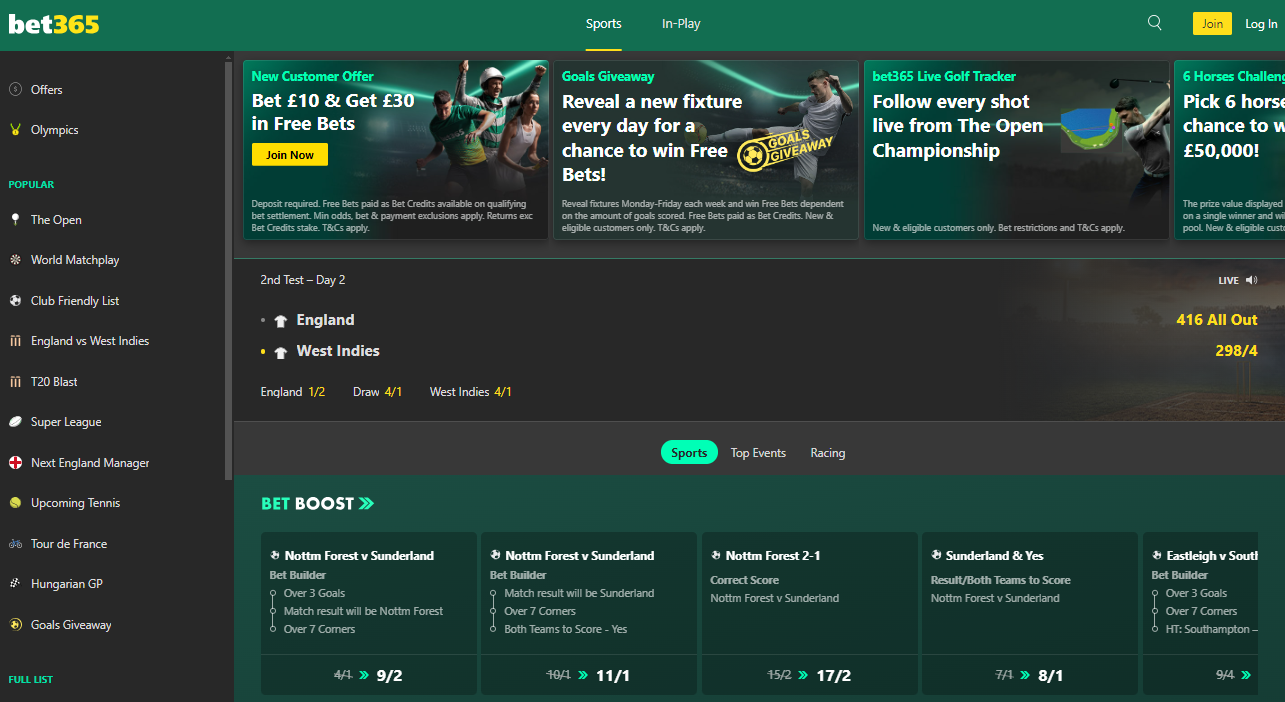Click boost arrows on the 17/2 odds
Viewport: 1285px width, 702px height.
point(804,676)
